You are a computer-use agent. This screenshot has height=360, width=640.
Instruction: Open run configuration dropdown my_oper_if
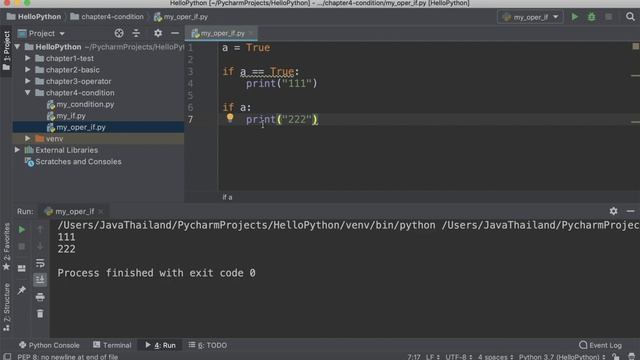click(530, 17)
